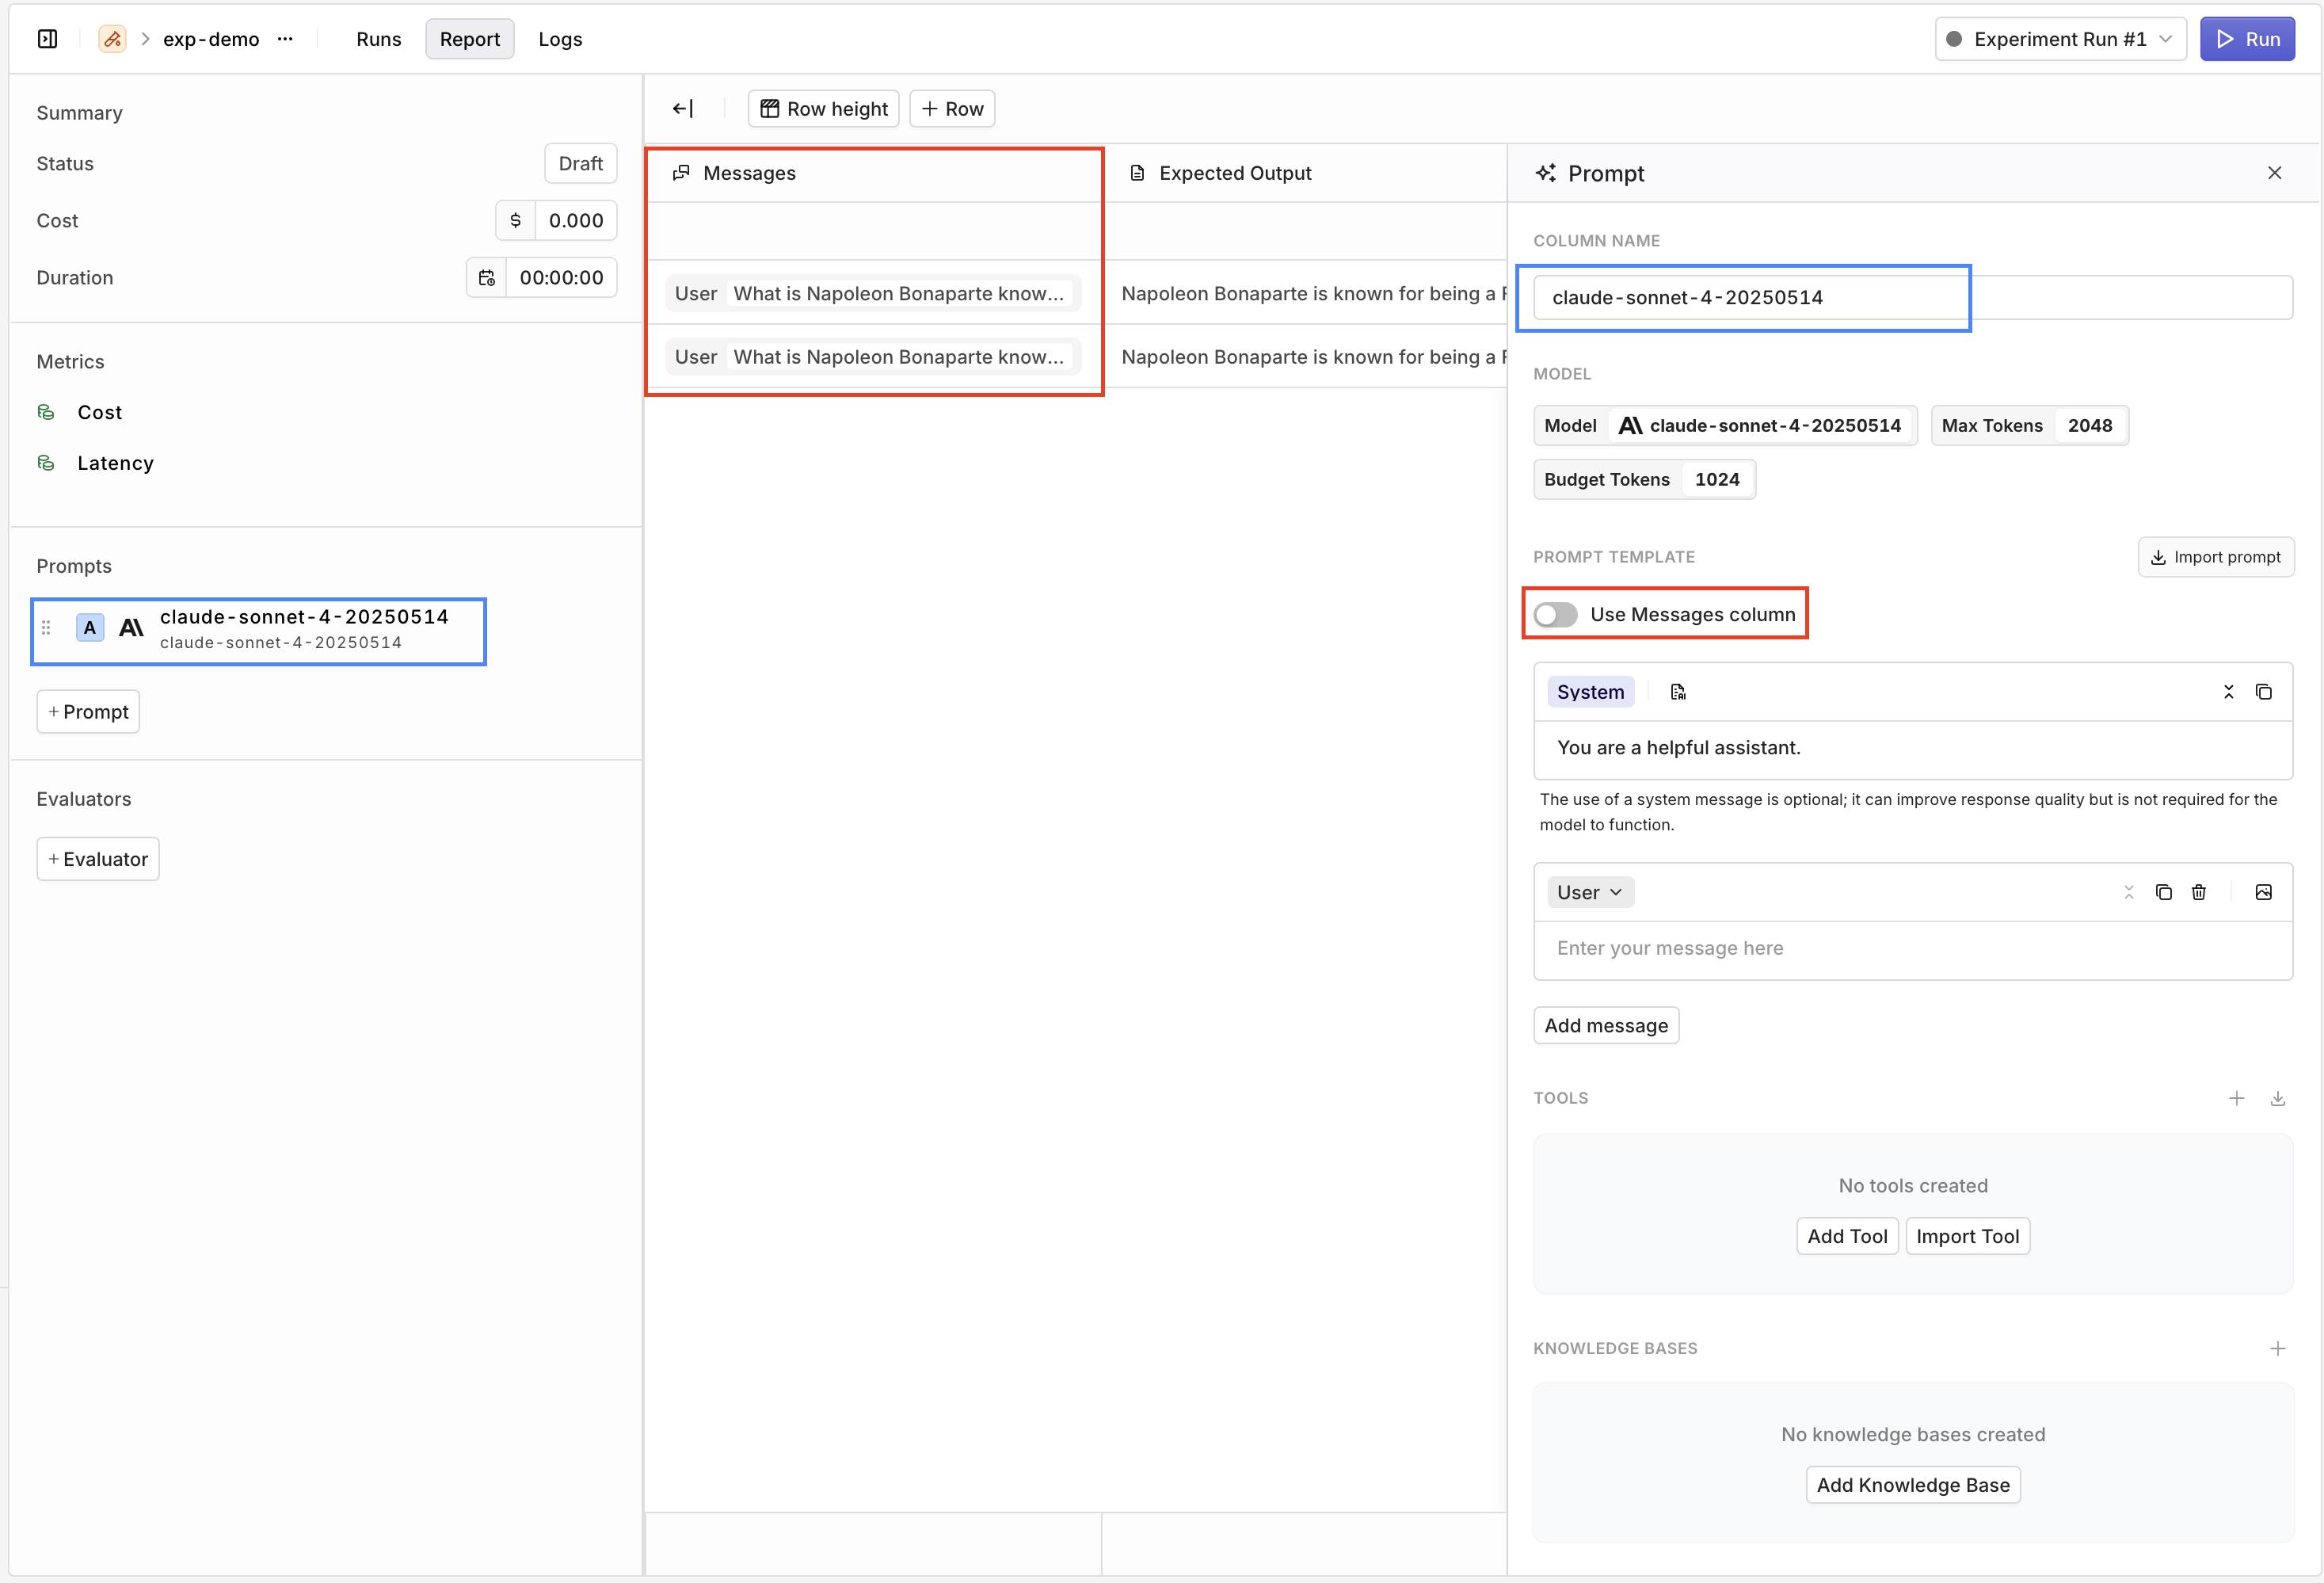The width and height of the screenshot is (2324, 1583).
Task: Attach an image to User message
Action: [2264, 892]
